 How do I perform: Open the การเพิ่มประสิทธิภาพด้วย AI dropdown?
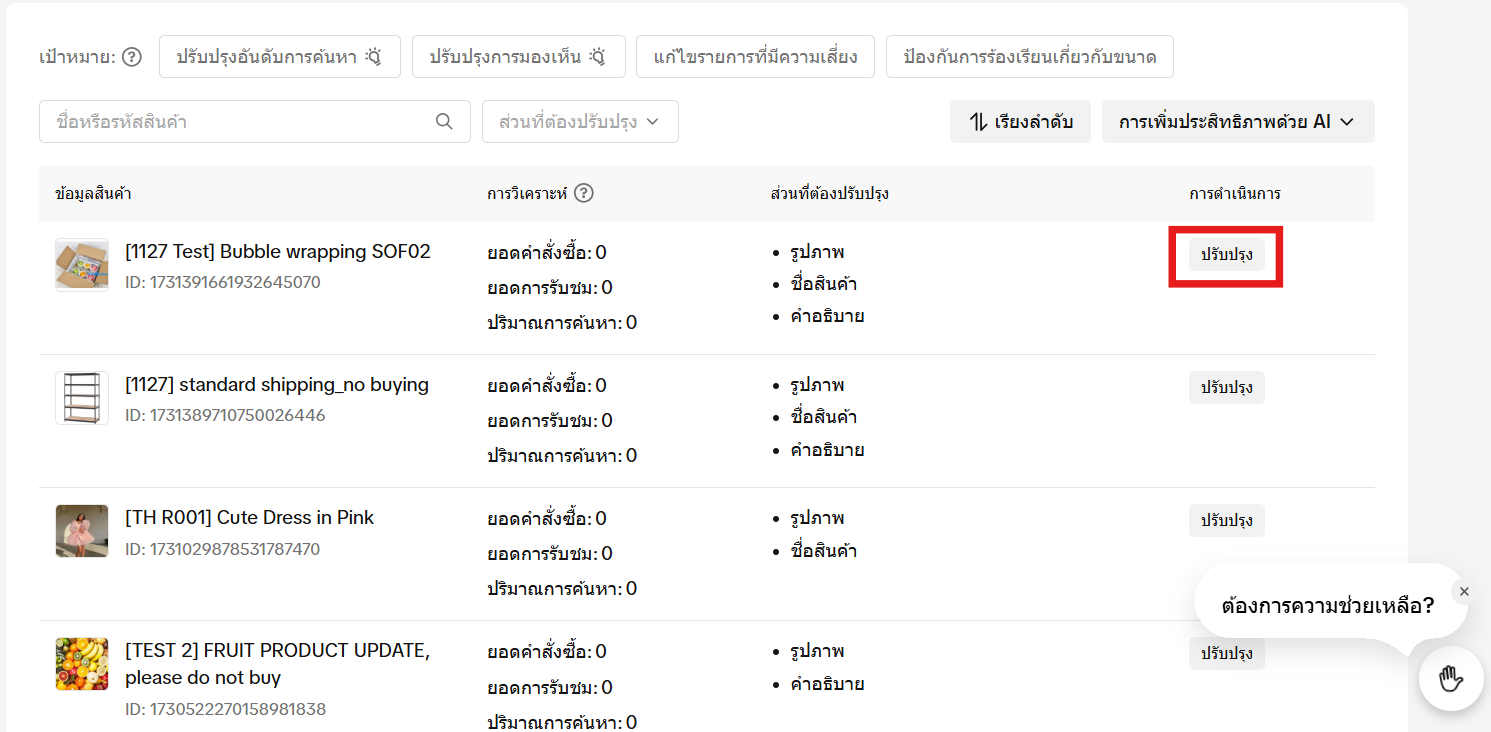click(x=1238, y=121)
